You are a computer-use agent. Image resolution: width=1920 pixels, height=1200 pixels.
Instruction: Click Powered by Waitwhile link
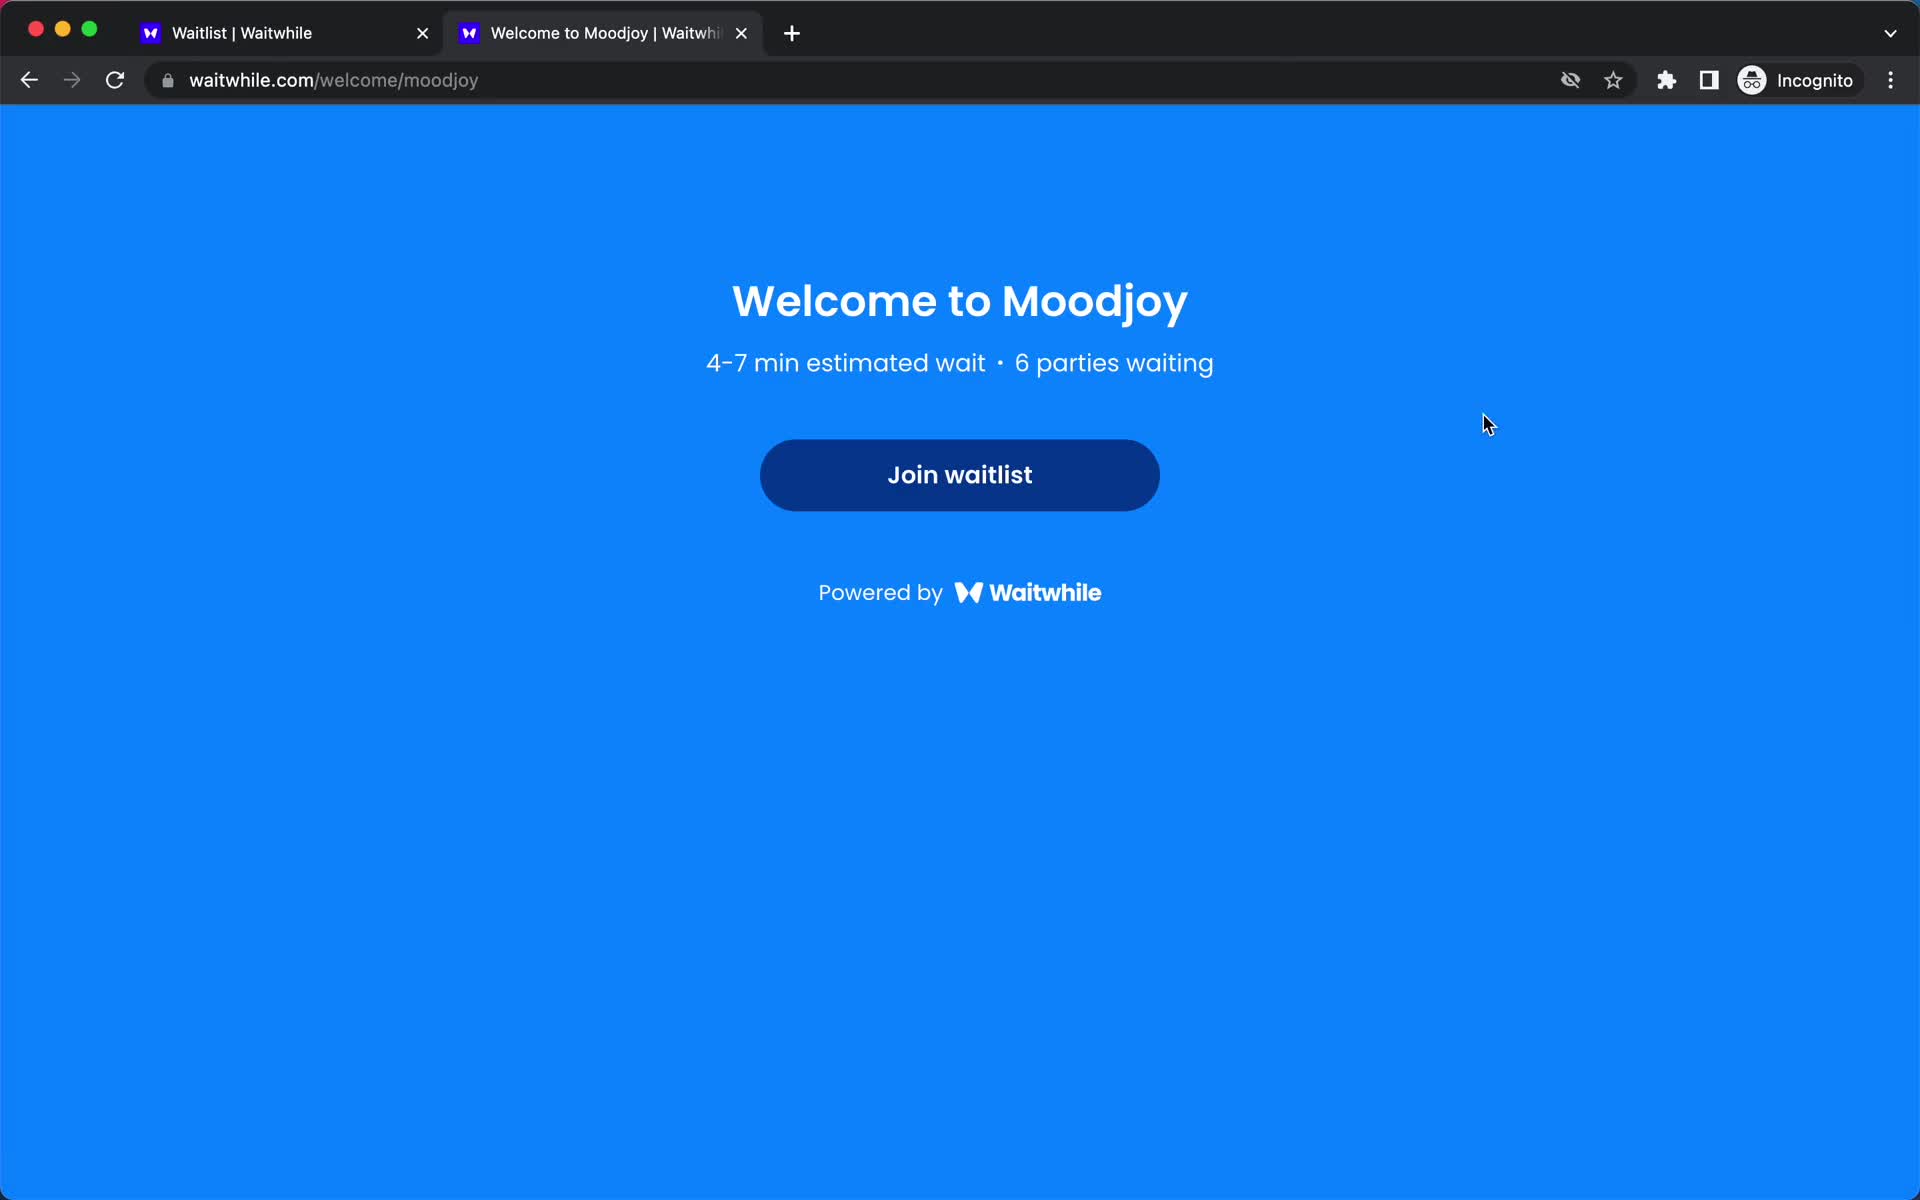[x=959, y=592]
